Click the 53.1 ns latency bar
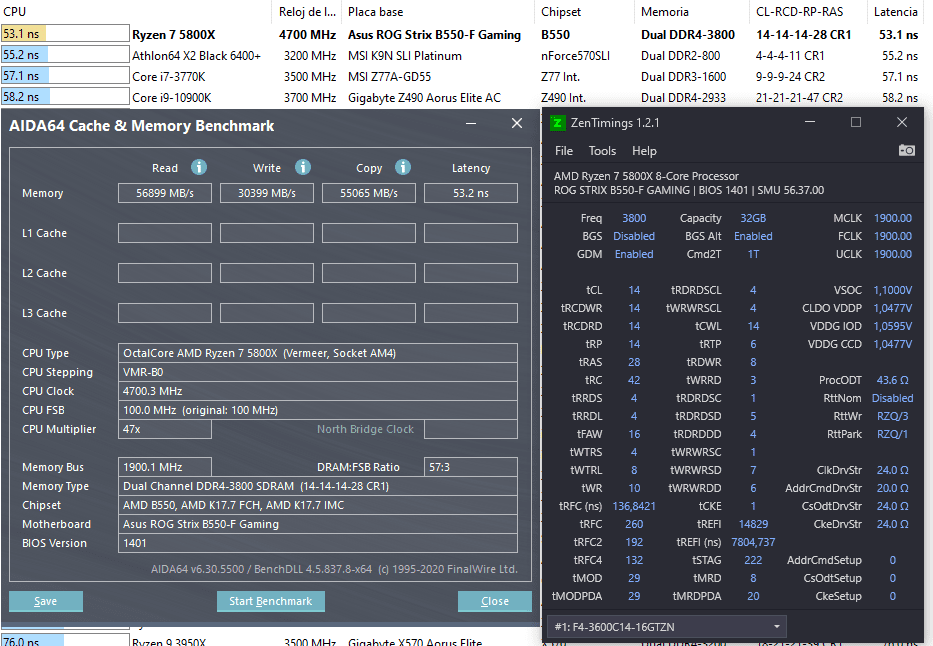The width and height of the screenshot is (933, 646). [x=65, y=34]
